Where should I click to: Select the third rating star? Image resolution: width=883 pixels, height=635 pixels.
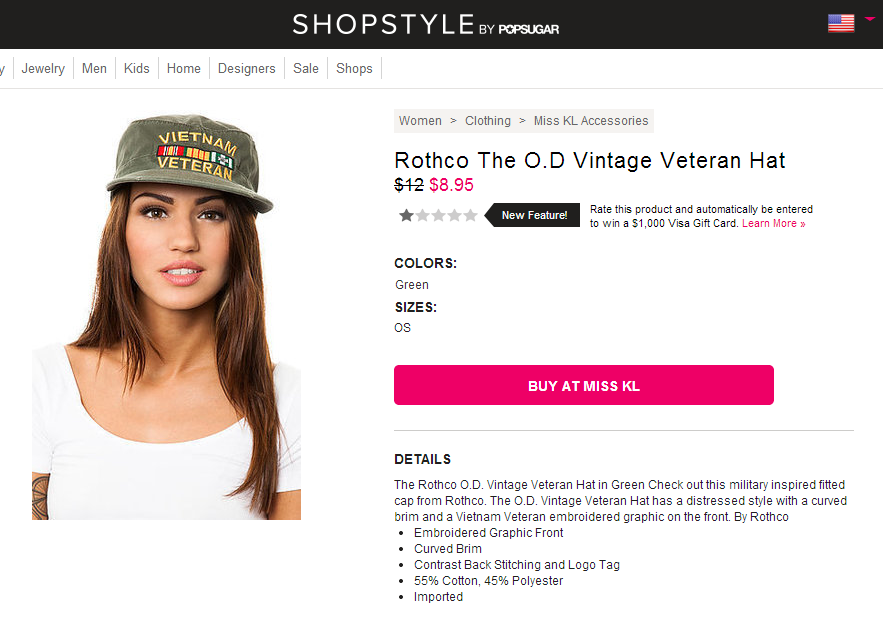[x=439, y=215]
